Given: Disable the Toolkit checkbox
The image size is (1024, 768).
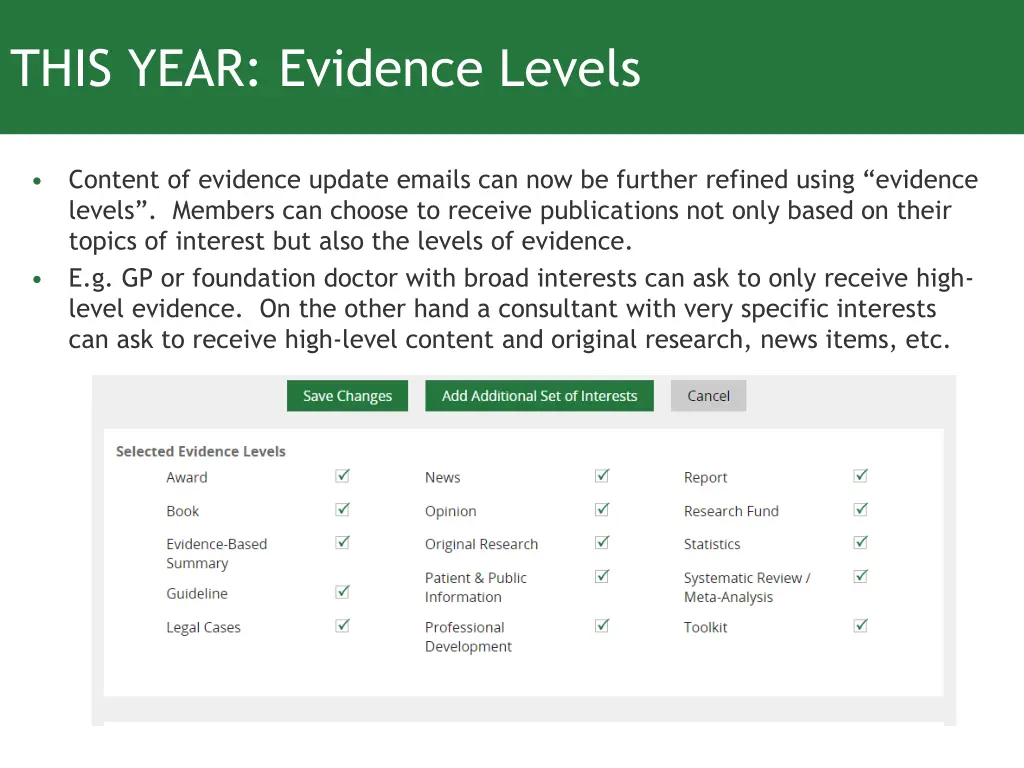Looking at the screenshot, I should click(860, 625).
